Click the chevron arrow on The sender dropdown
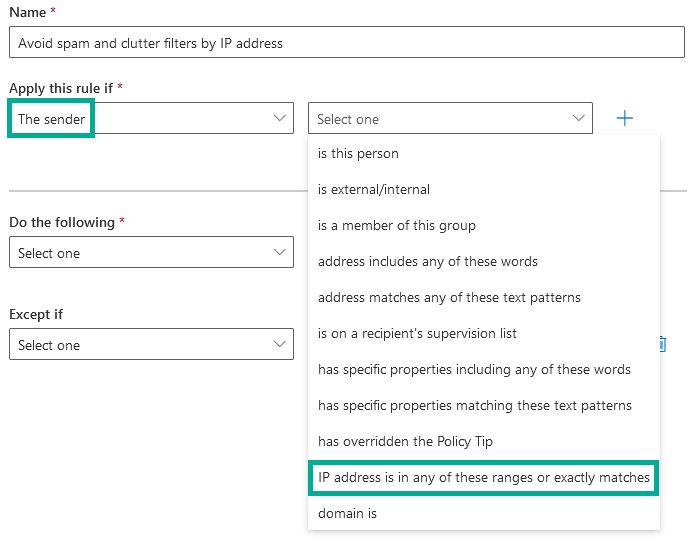 pos(279,118)
